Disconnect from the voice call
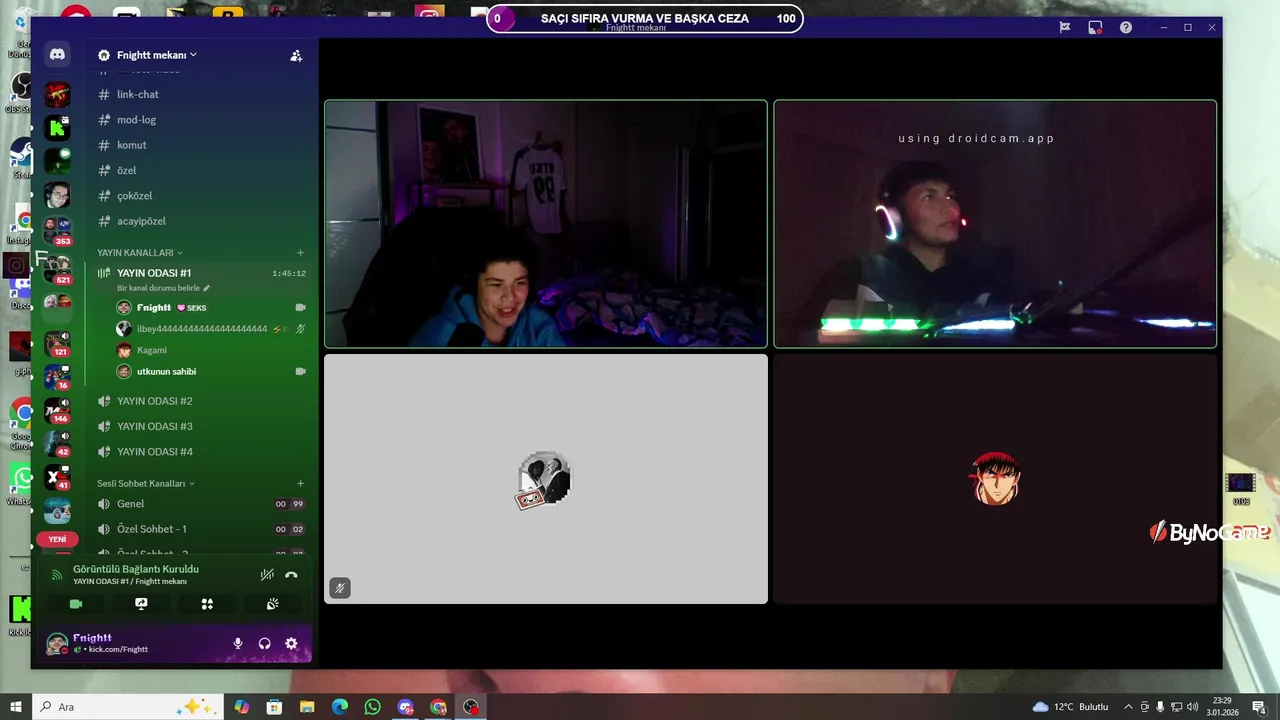The image size is (1280, 720). click(x=291, y=575)
